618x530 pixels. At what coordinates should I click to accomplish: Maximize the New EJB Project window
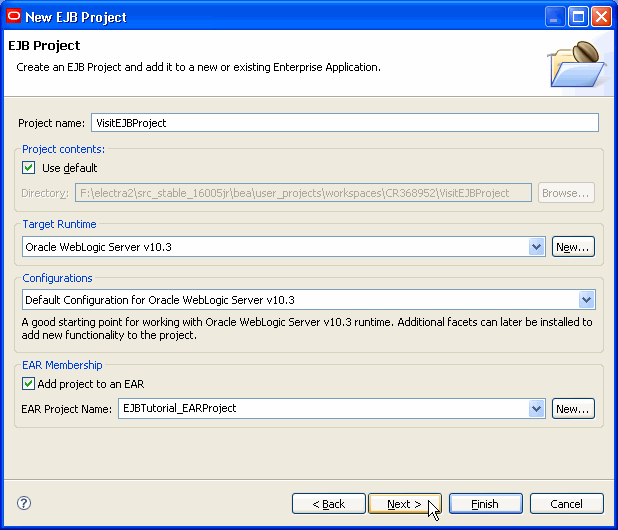click(578, 17)
